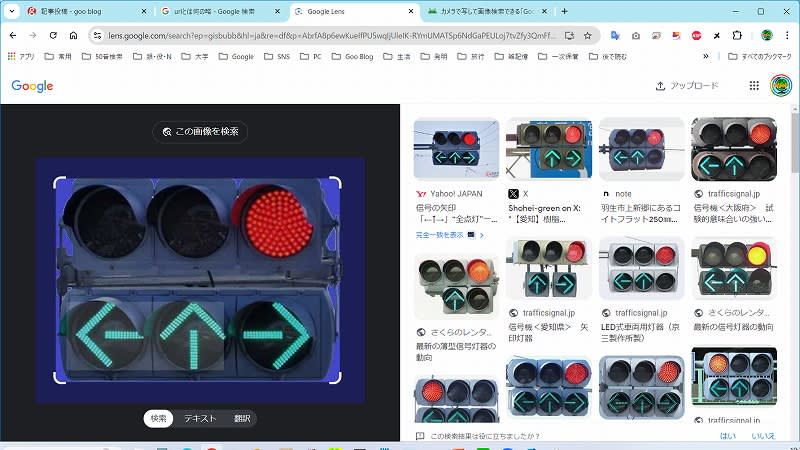Viewport: 800px width, 450px height.
Task: Click the アップロード upload button
Action: (688, 86)
